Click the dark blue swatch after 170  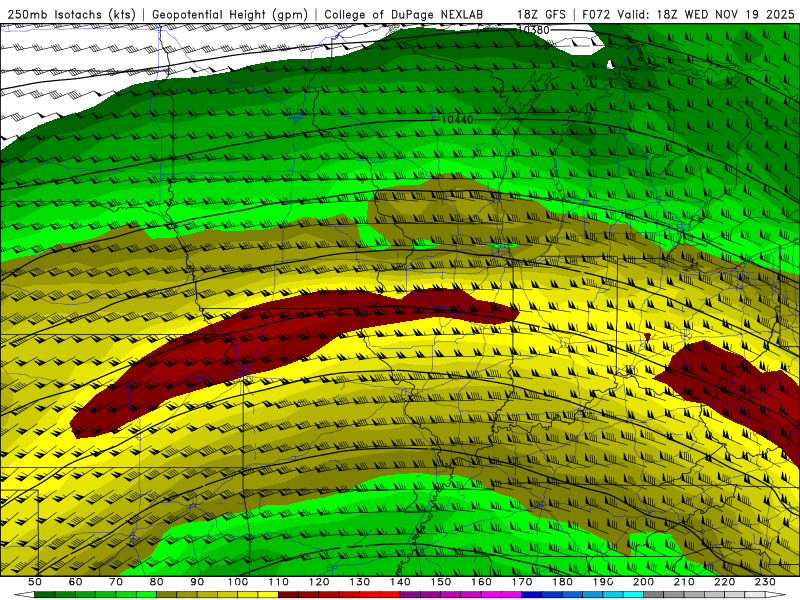532,595
